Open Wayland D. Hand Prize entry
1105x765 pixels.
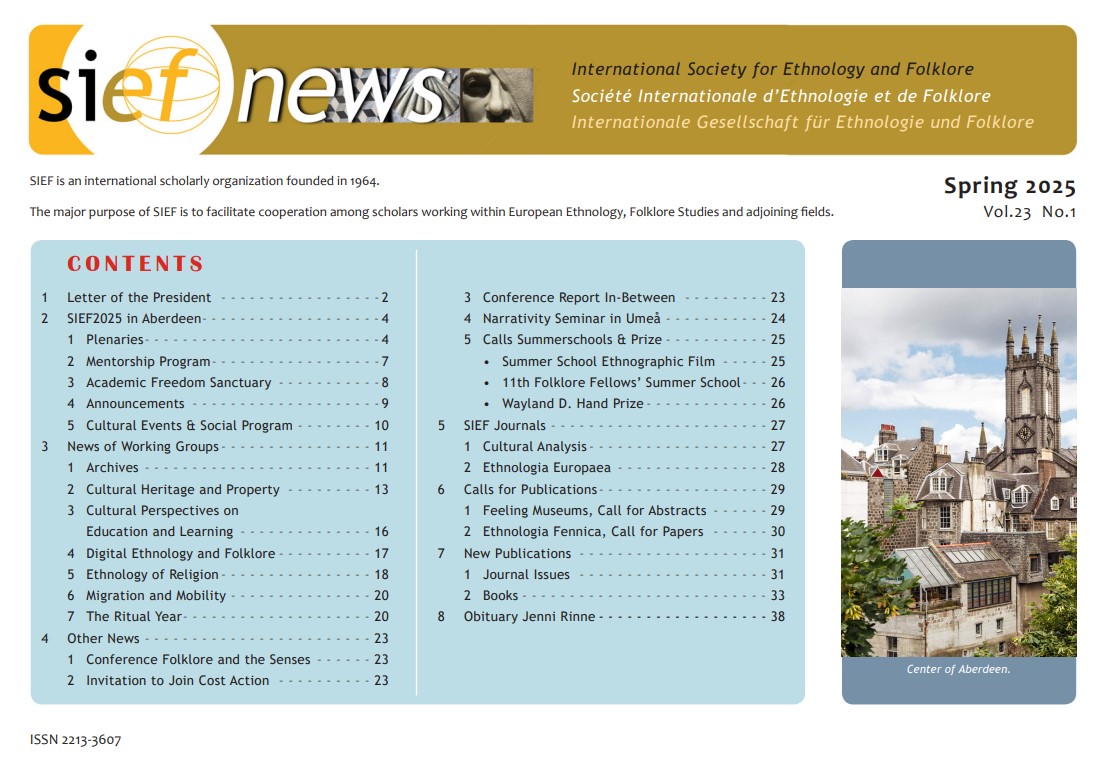tap(573, 403)
